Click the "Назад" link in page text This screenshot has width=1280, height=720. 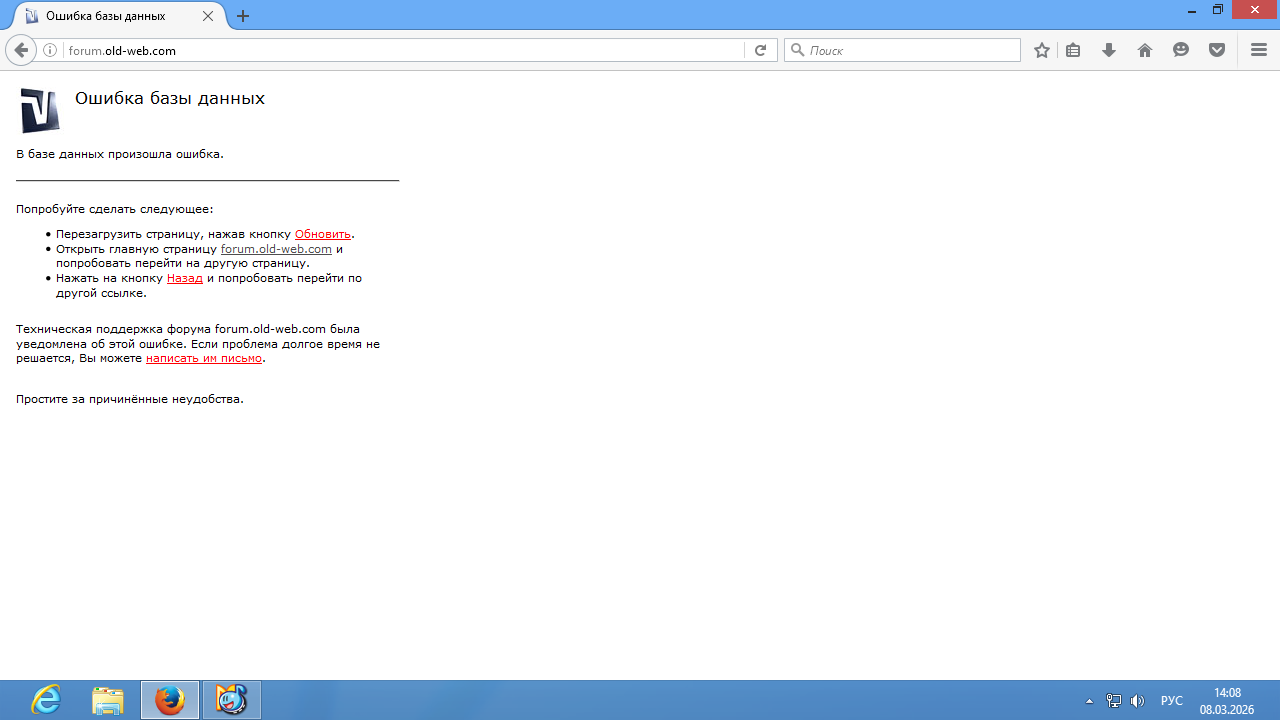coord(184,278)
